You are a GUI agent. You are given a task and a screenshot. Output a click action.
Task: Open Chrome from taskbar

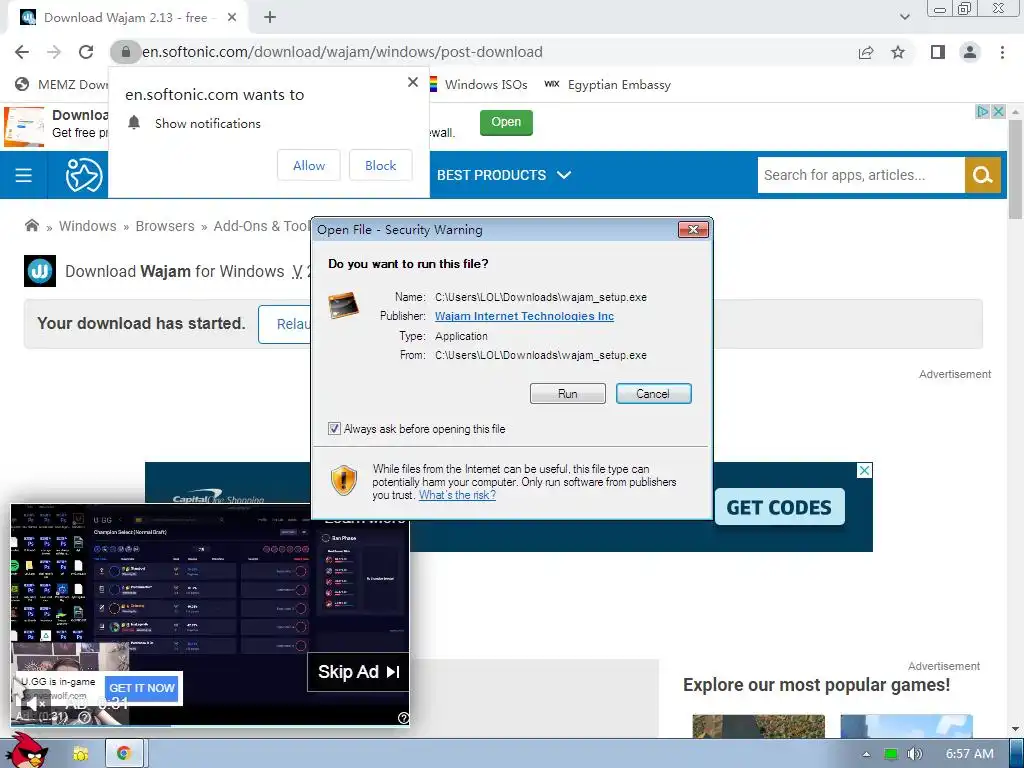[x=123, y=753]
